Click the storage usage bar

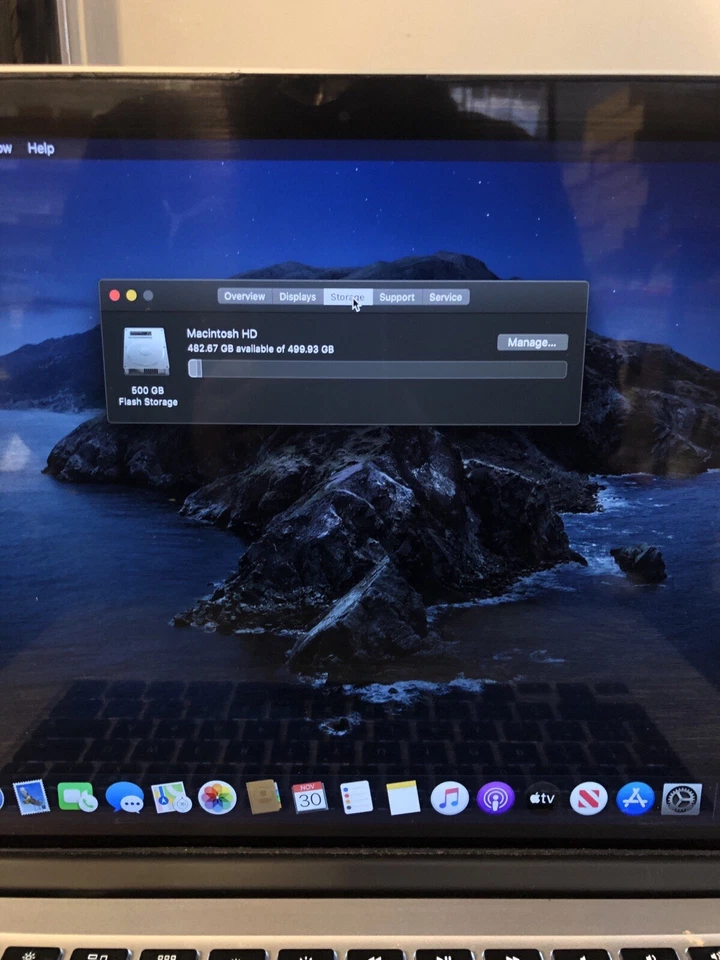(x=378, y=369)
